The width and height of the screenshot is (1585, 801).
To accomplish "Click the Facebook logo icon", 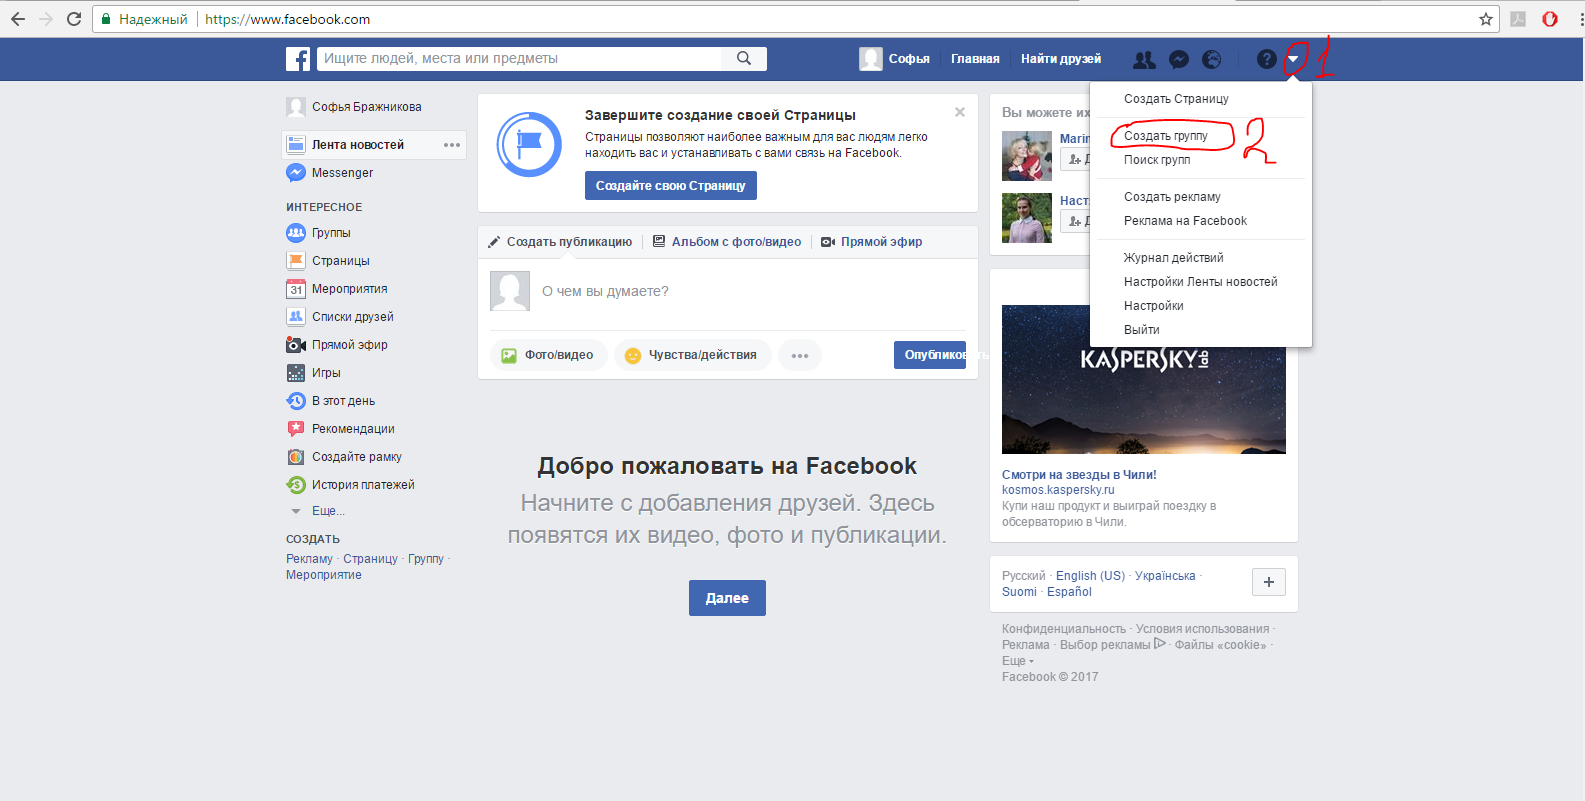I will 298,59.
